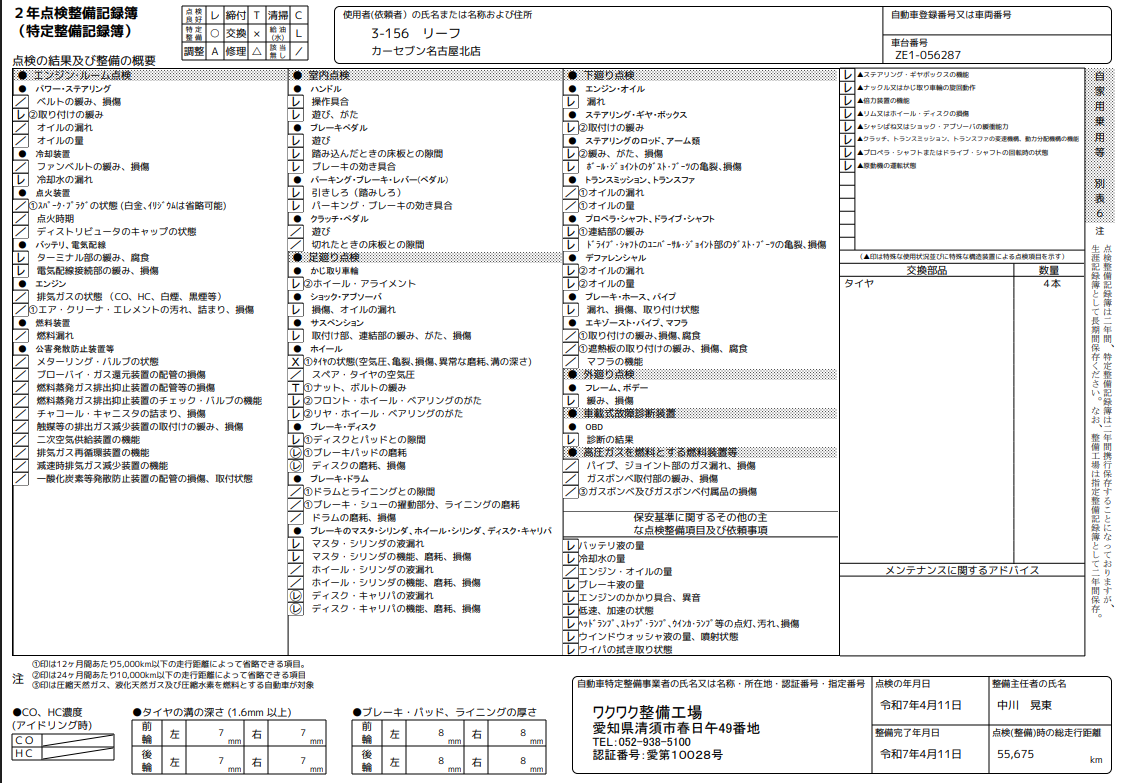The height and width of the screenshot is (783, 1122).
Task: Toggle the チャコール・キャニスタの詰まり、損傷 checkbox
Action: pyautogui.click(x=21, y=414)
